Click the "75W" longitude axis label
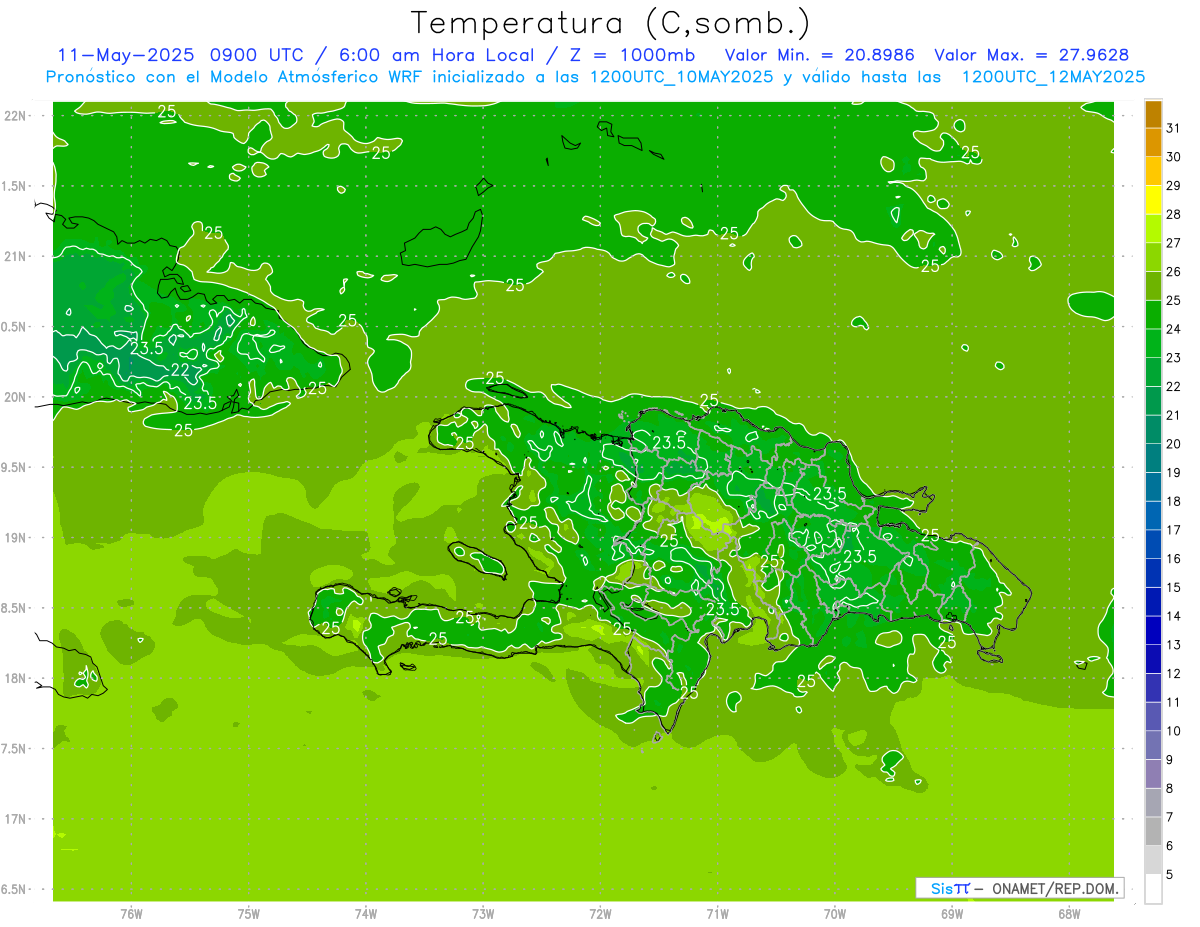This screenshot has height=927, width=1200. pos(249,914)
